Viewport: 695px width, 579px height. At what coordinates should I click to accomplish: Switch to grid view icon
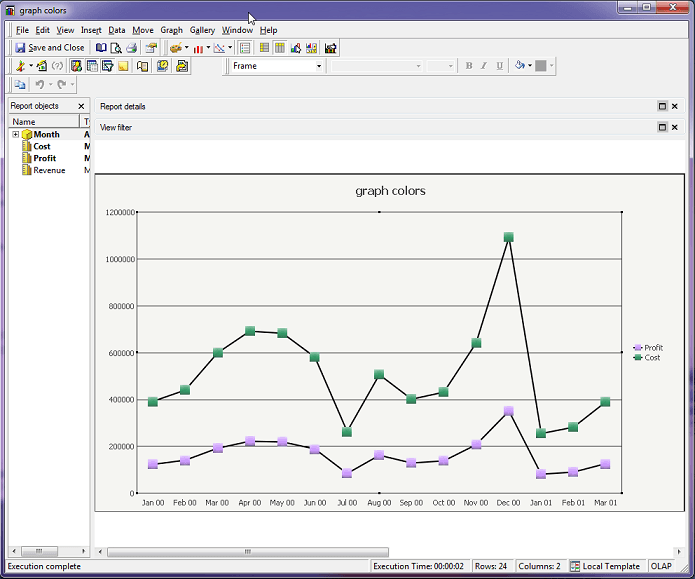tap(264, 47)
